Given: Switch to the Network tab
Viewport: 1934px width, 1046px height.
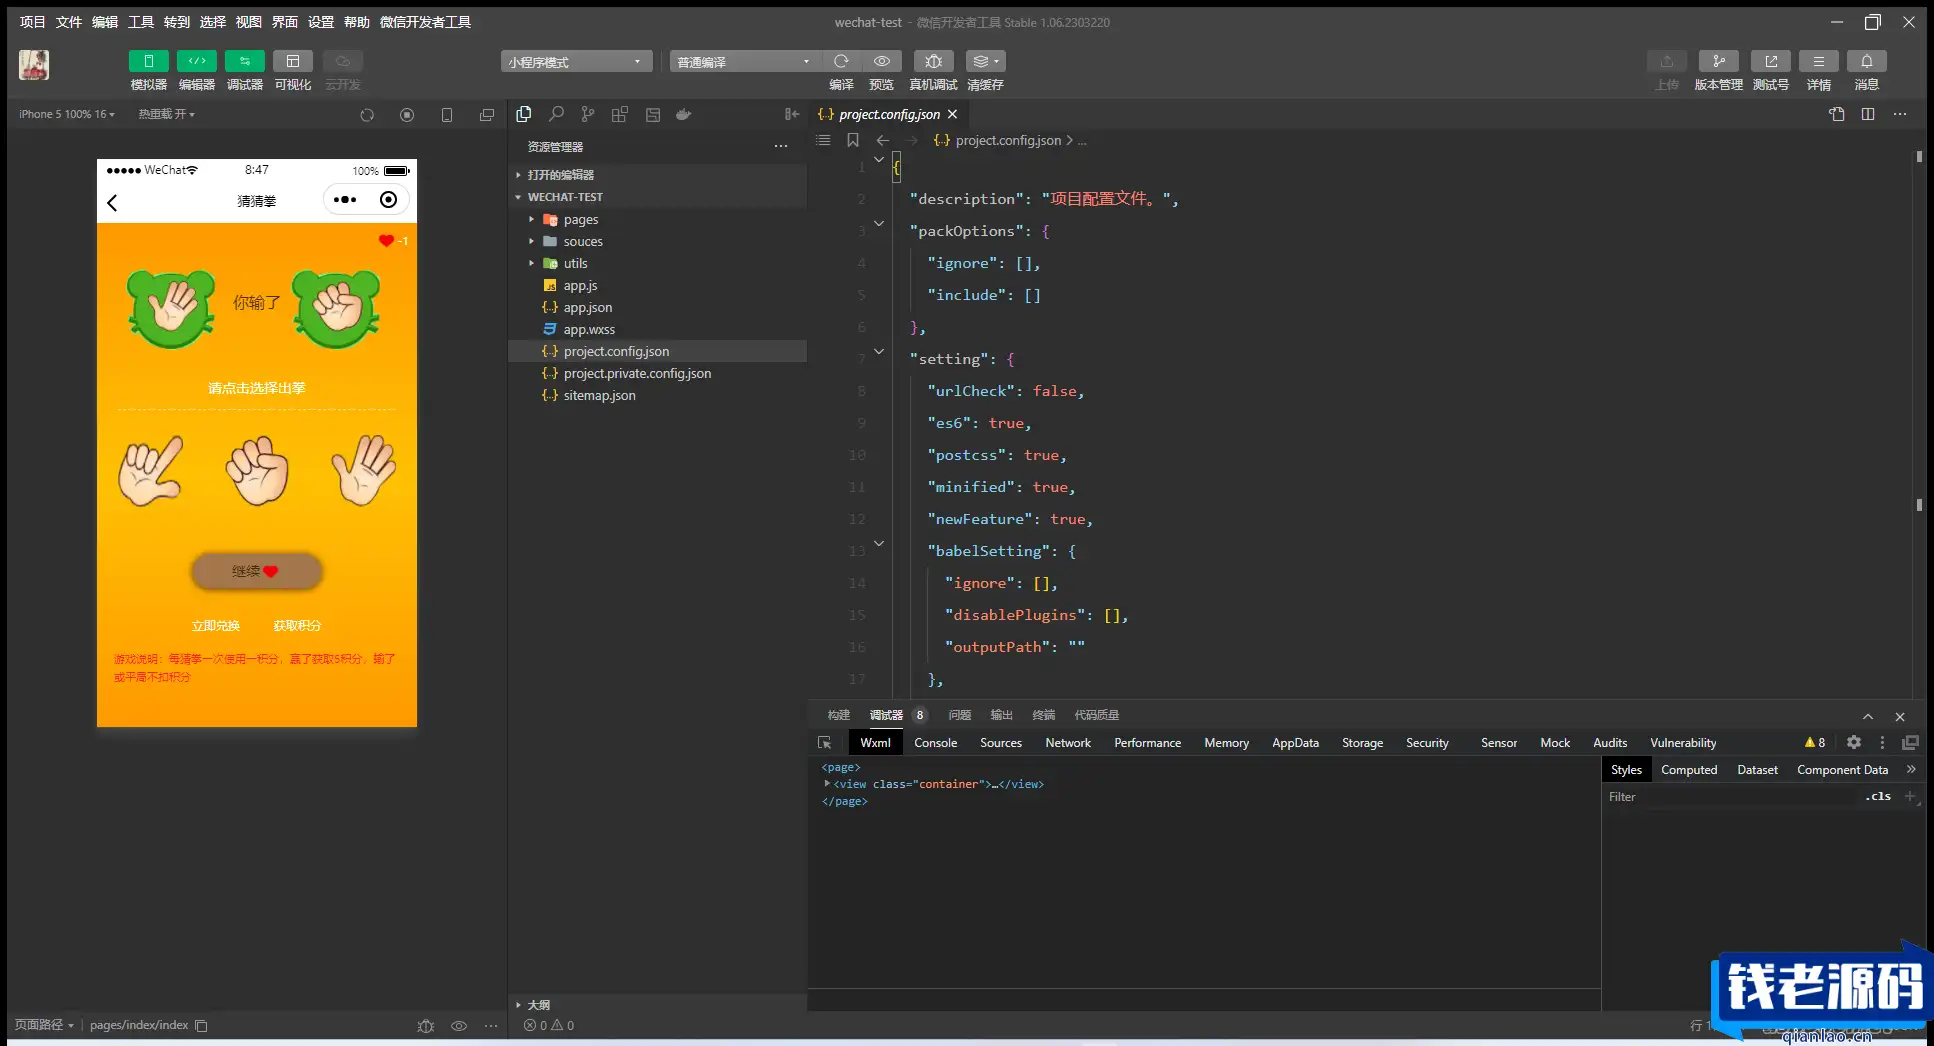Looking at the screenshot, I should tap(1068, 742).
